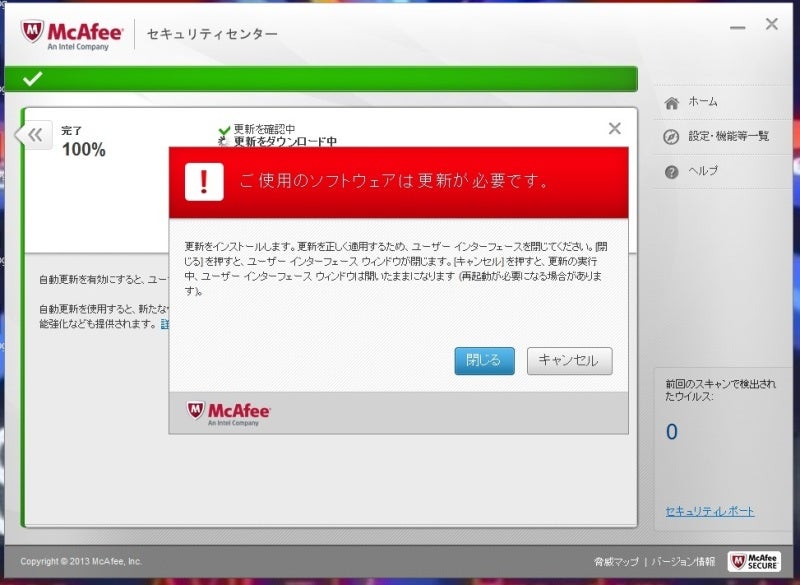The image size is (800, 585).
Task: Go back with the double chevron arrow
Action: pos(35,135)
